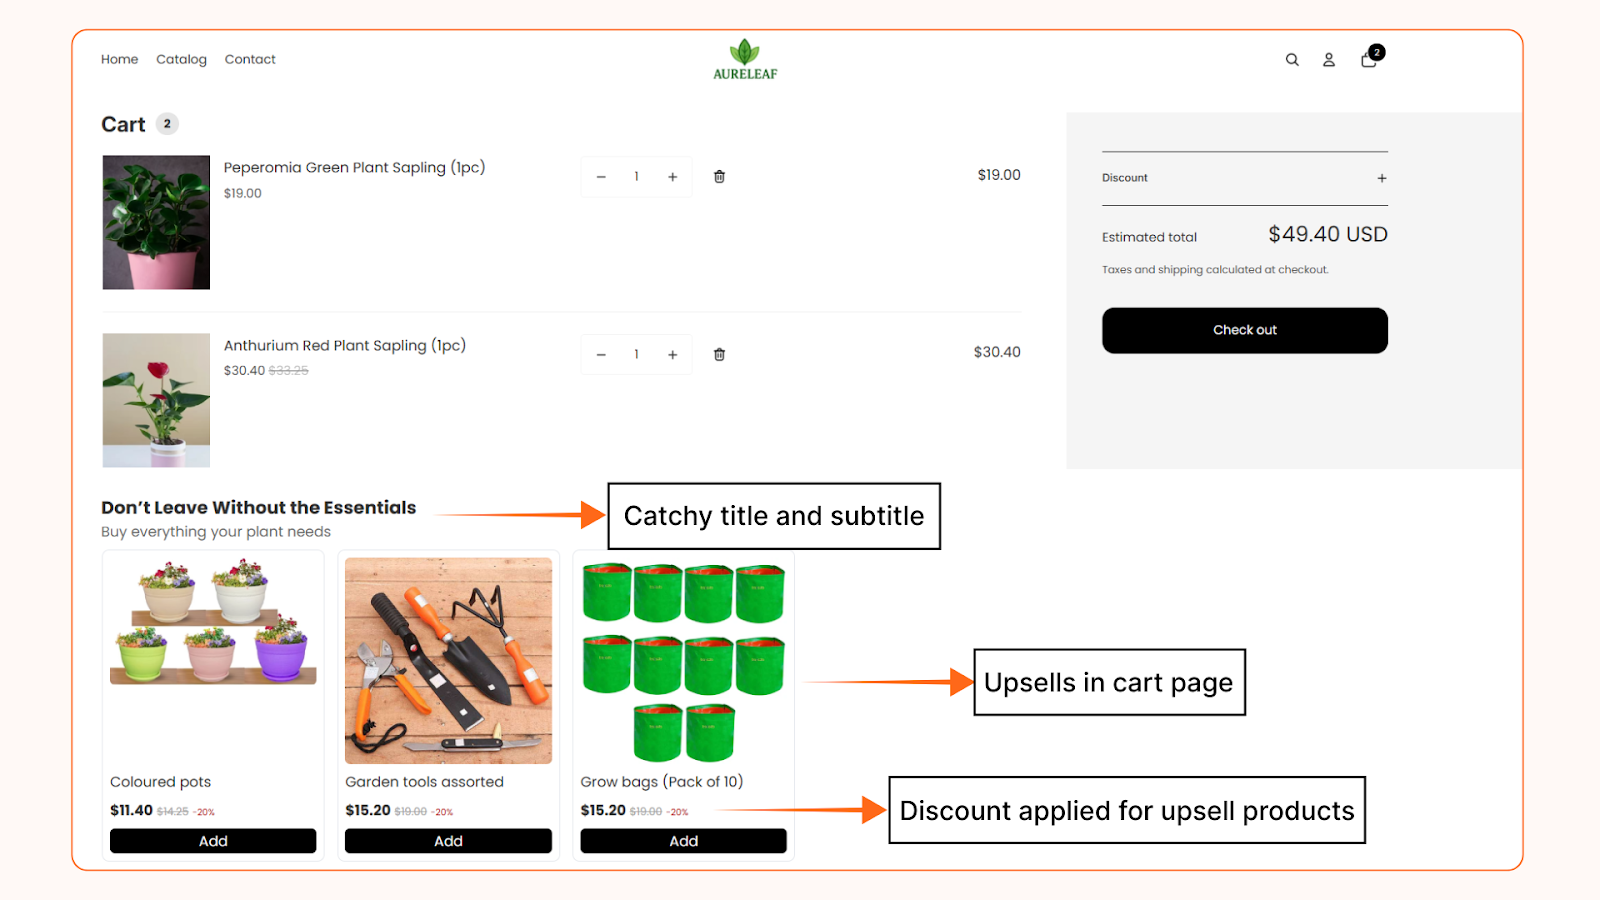Click the account profile icon
This screenshot has width=1600, height=900.
tap(1328, 59)
